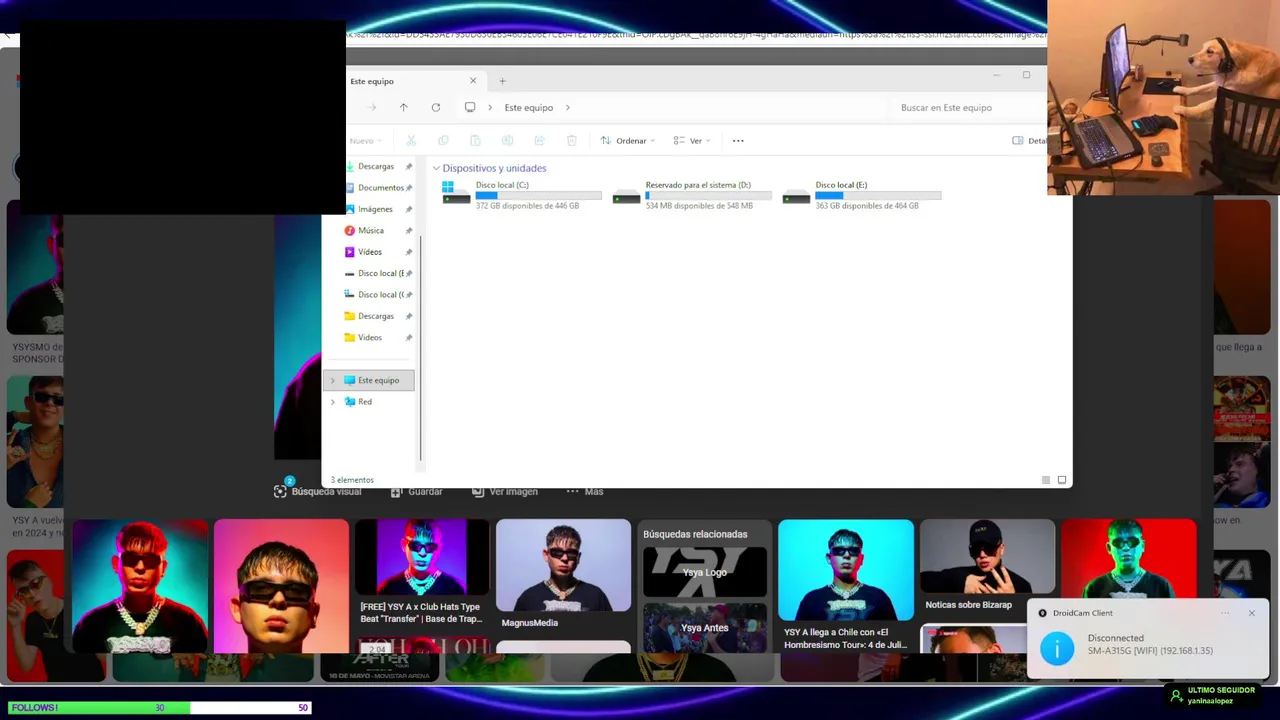Open Disco local (E in the sidebar
Screen dimensions: 1280x720
pos(379,273)
